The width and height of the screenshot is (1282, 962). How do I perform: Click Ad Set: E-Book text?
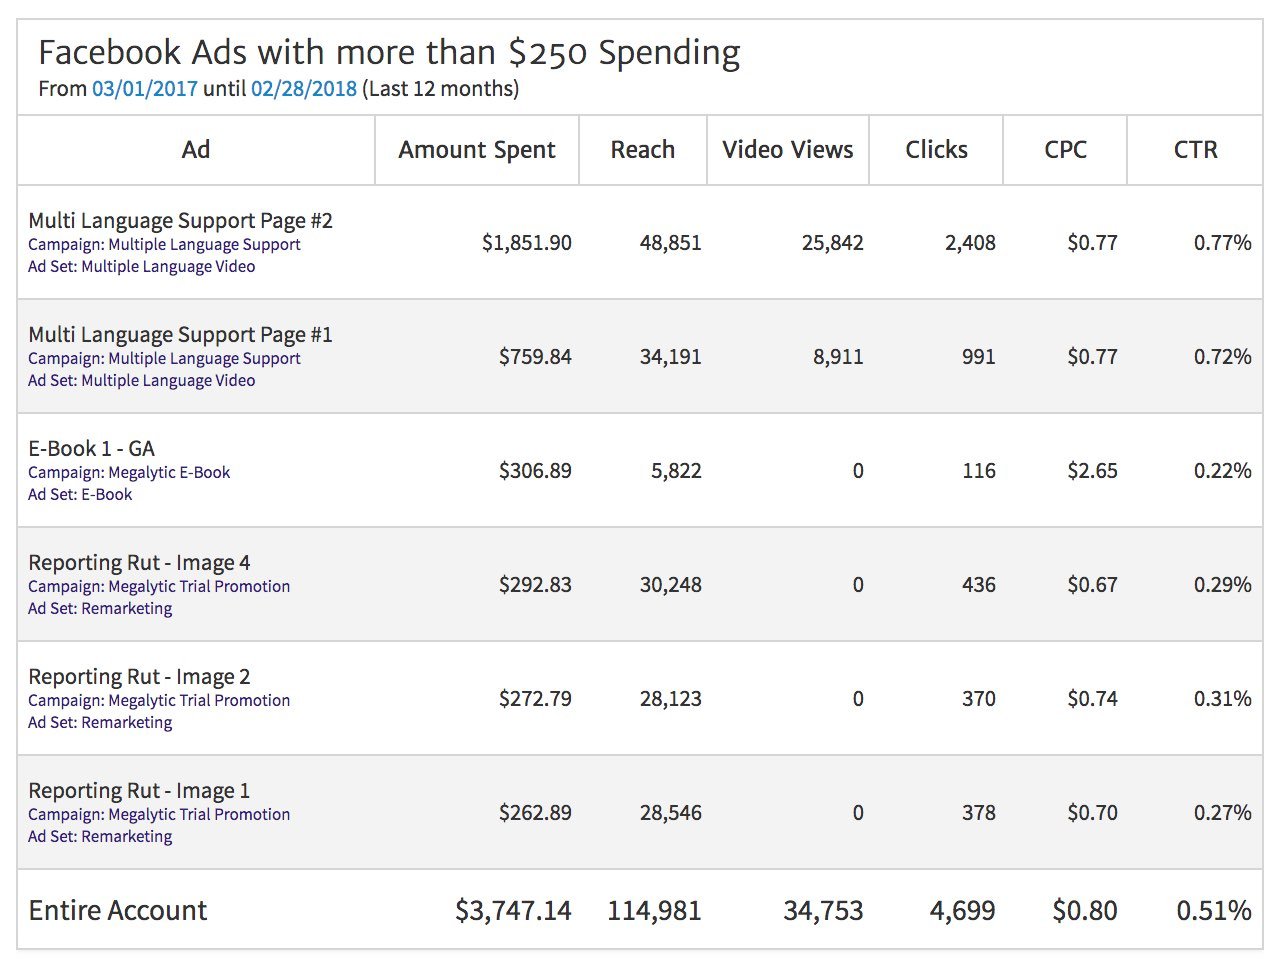[x=80, y=495]
